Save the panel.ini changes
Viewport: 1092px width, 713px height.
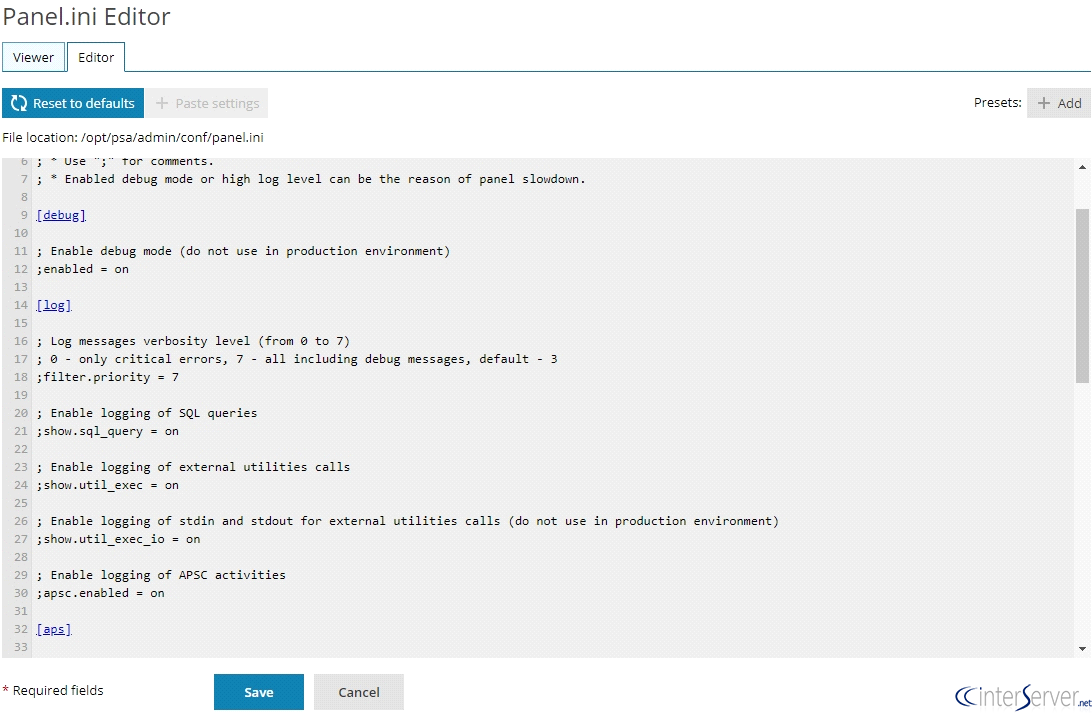(x=258, y=692)
